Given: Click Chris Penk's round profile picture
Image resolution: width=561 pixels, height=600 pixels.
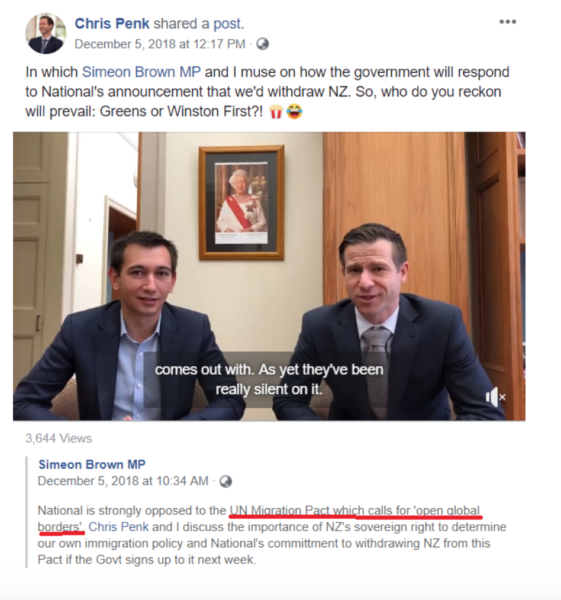Looking at the screenshot, I should (x=46, y=33).
